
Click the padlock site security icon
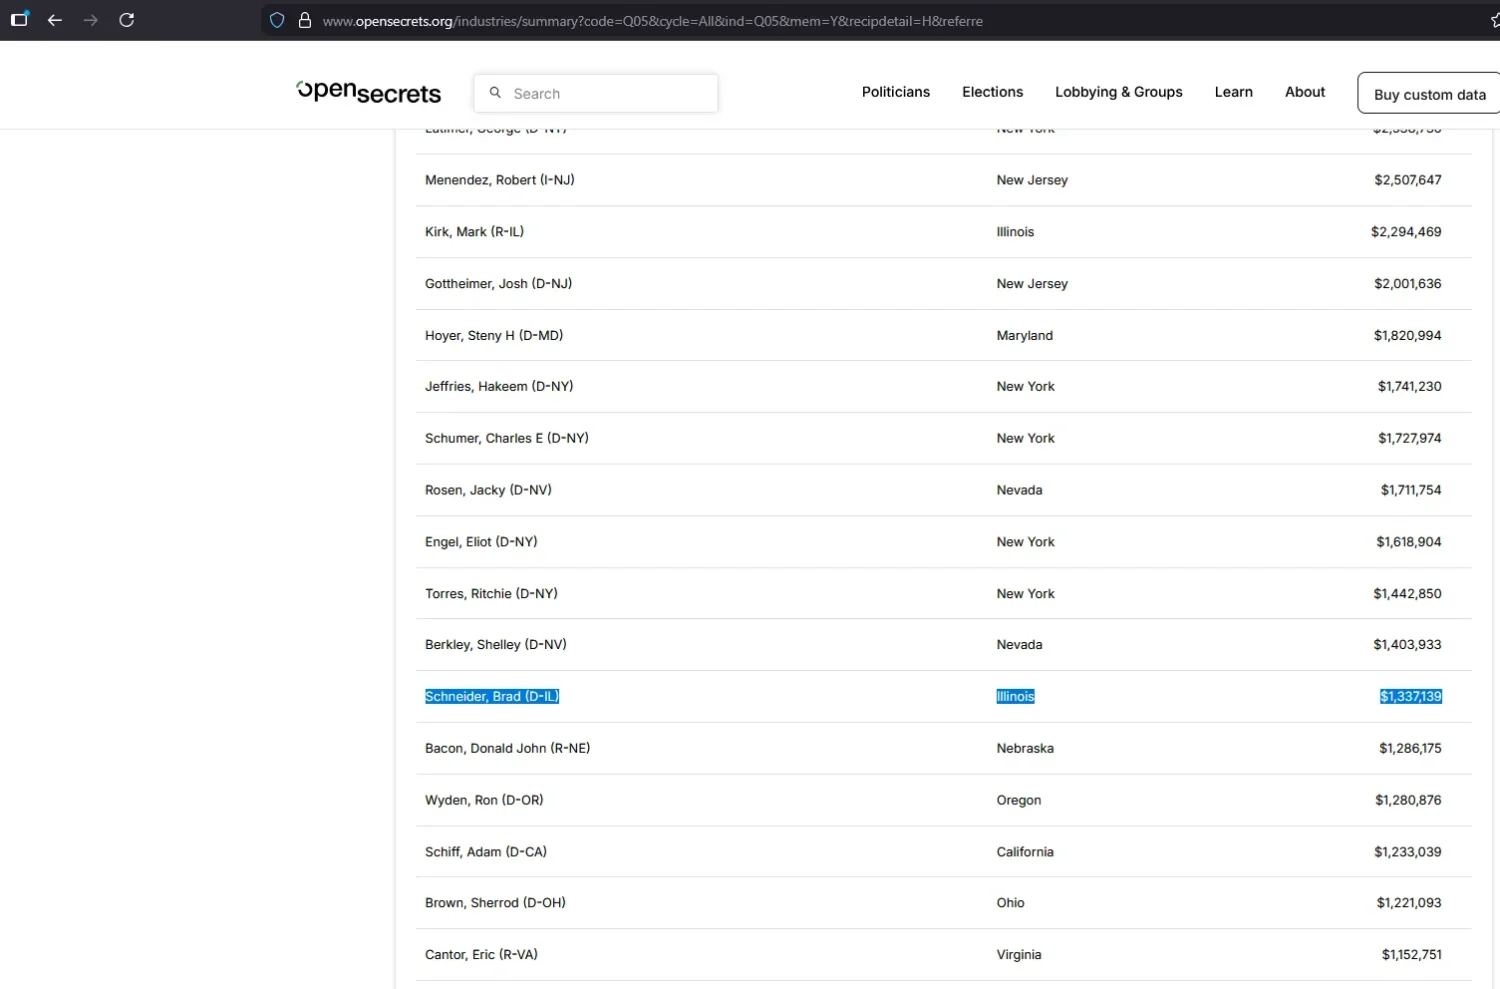305,20
